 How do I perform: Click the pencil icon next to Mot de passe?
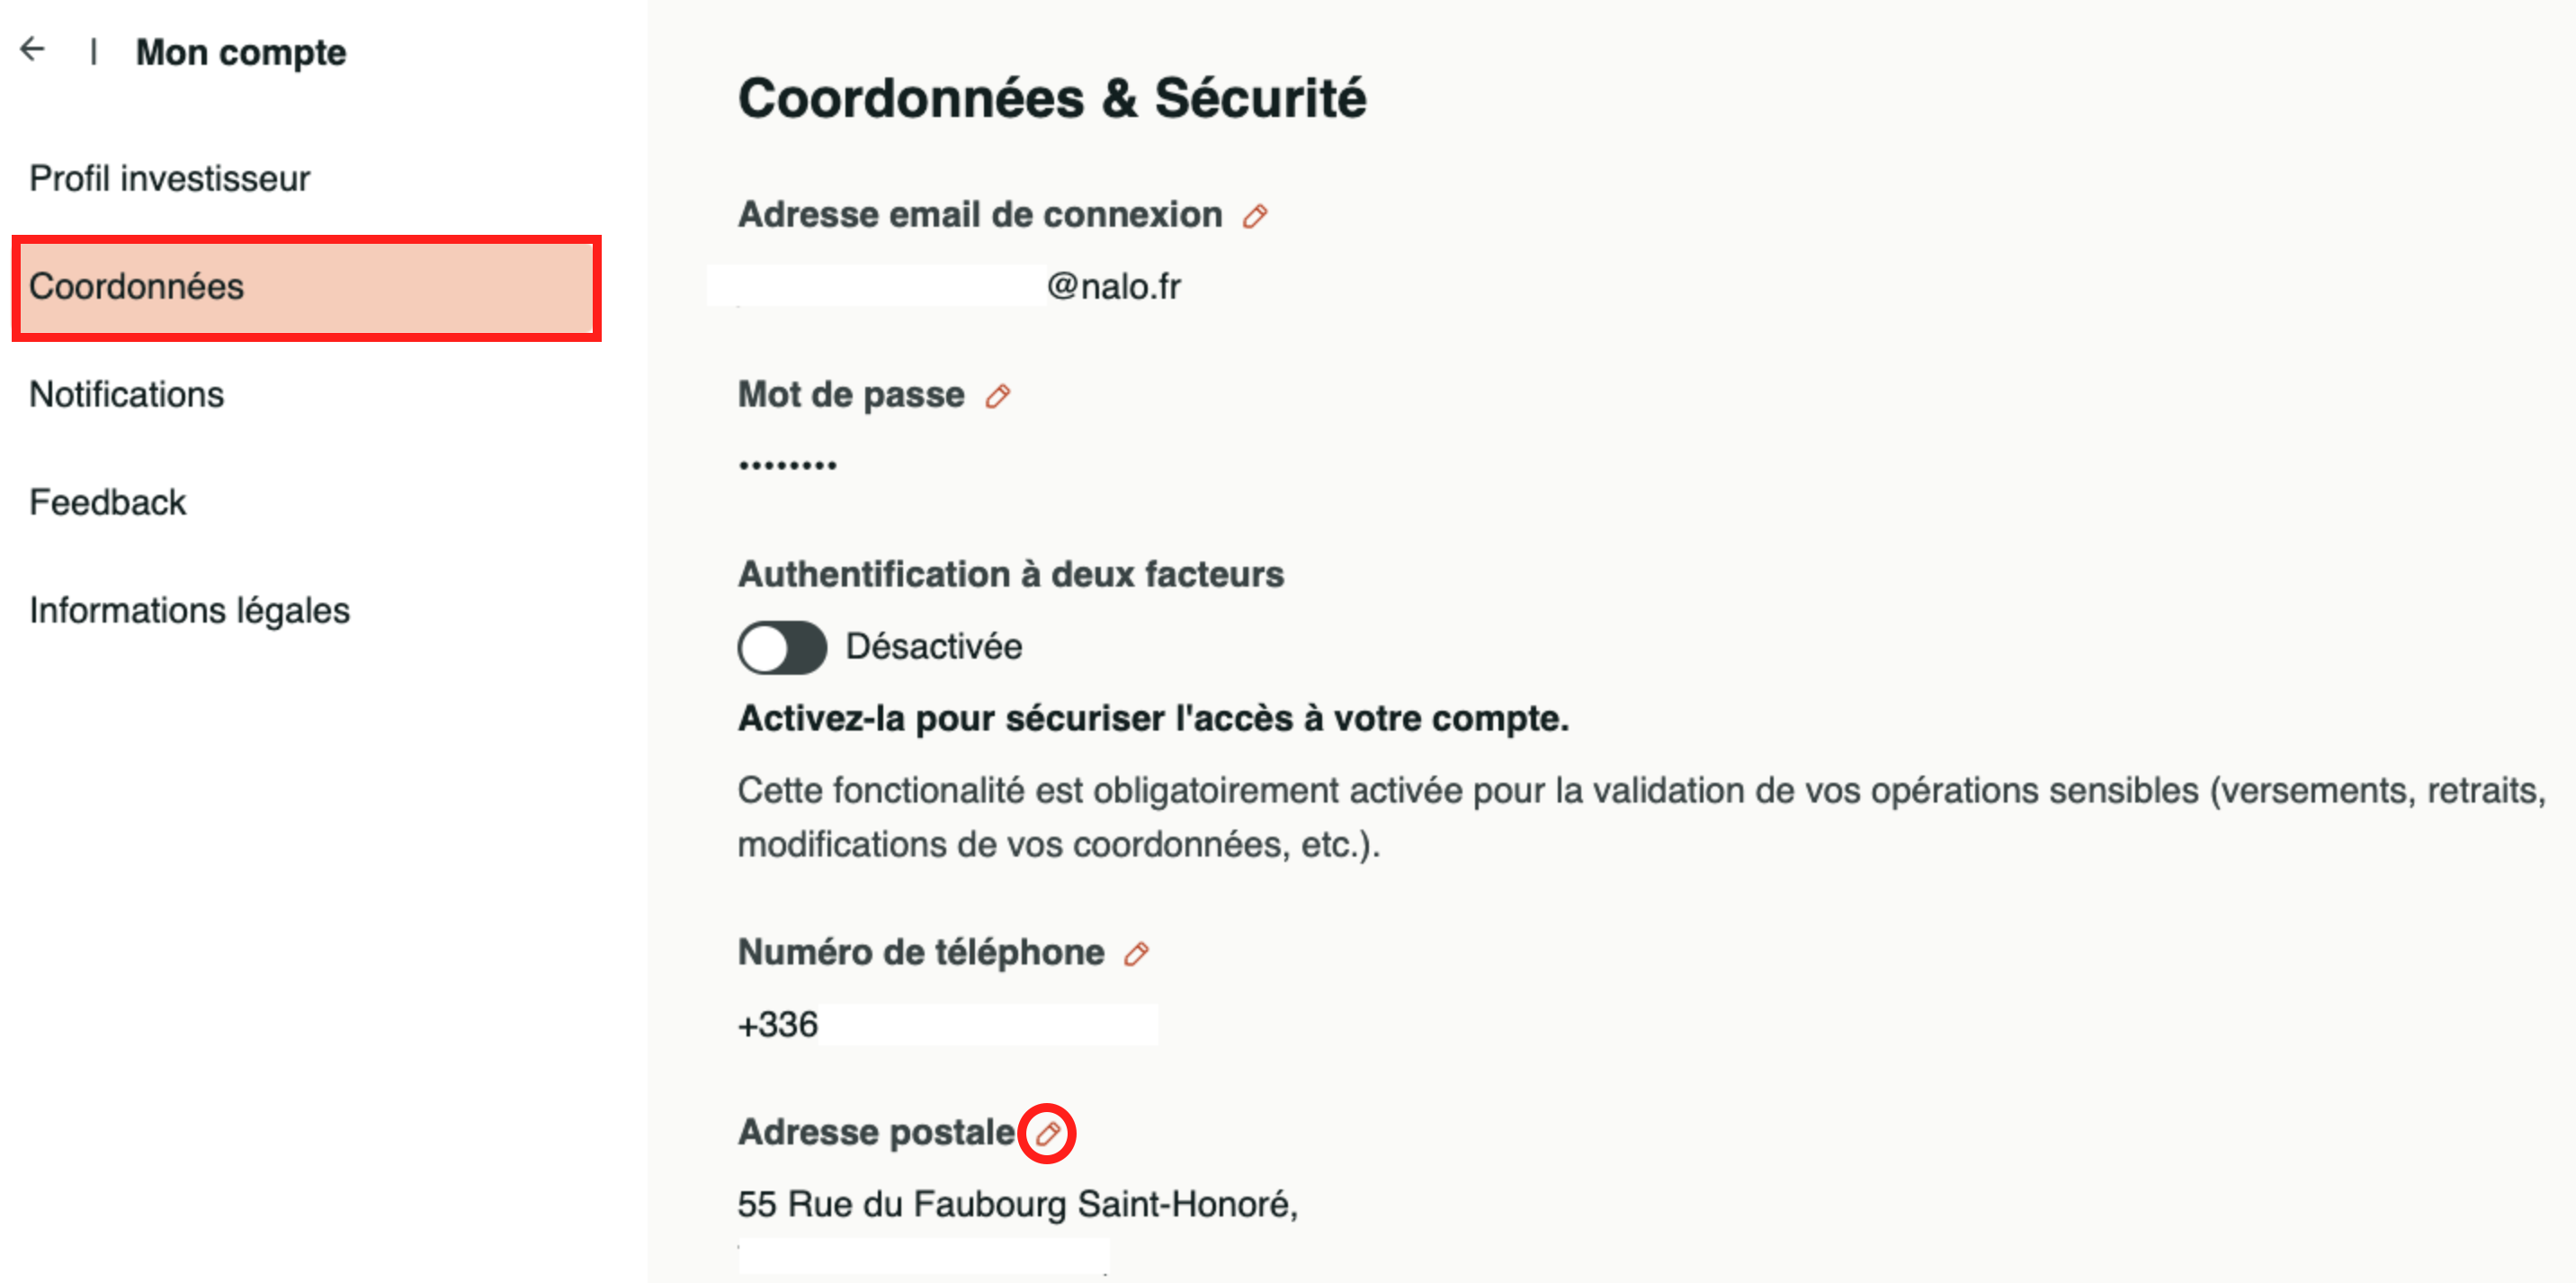997,396
